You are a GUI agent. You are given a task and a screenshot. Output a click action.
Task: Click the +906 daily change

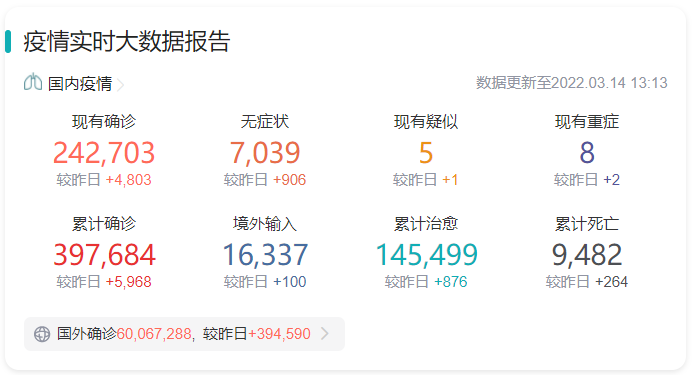tap(289, 180)
